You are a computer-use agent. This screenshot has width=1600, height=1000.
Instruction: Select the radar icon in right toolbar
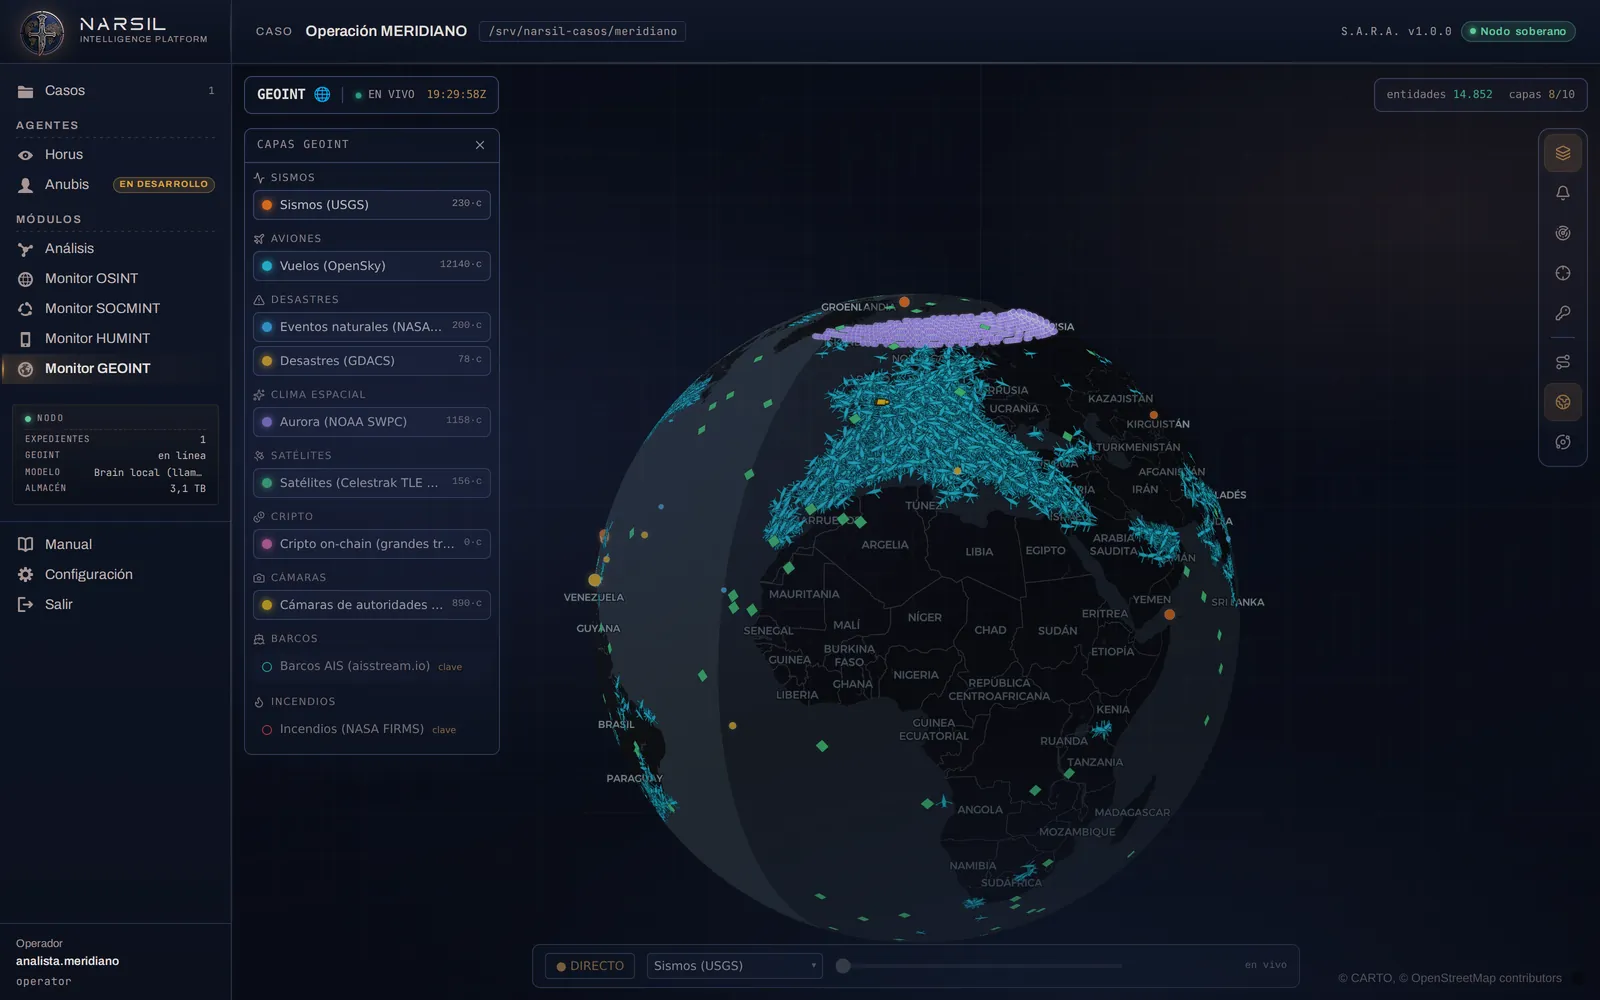point(1563,233)
